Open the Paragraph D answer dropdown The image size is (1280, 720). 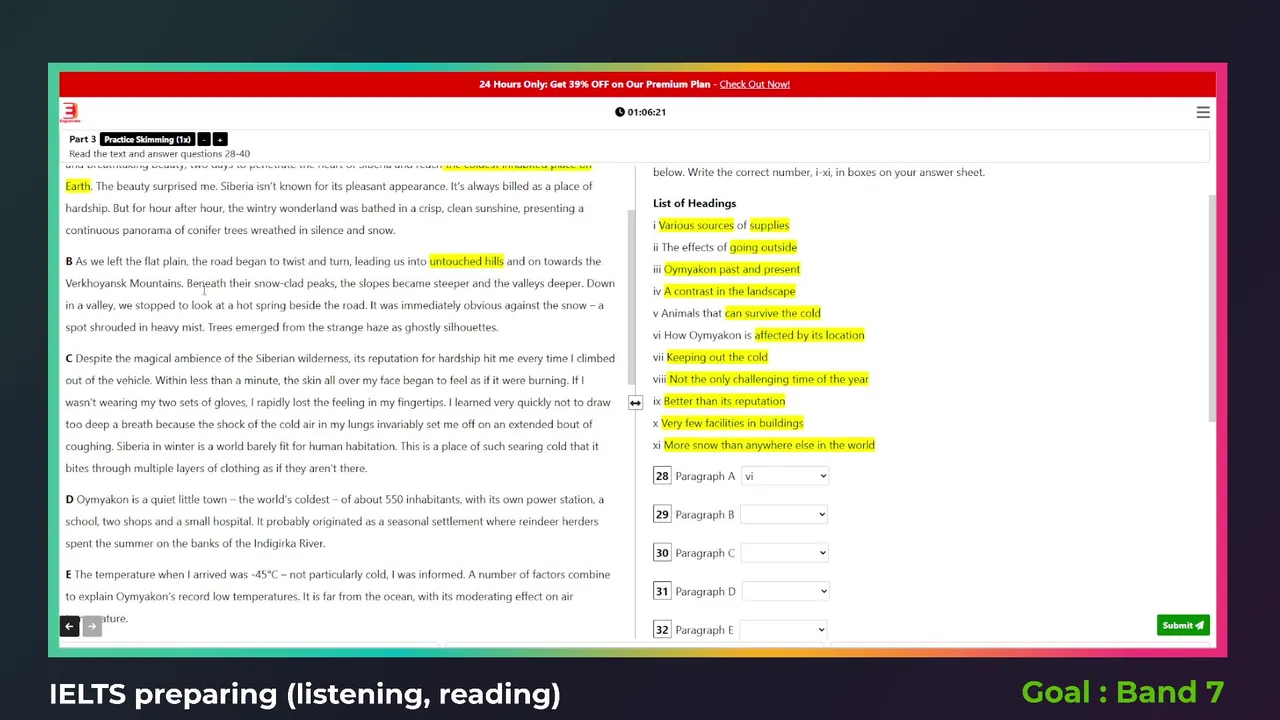[785, 591]
